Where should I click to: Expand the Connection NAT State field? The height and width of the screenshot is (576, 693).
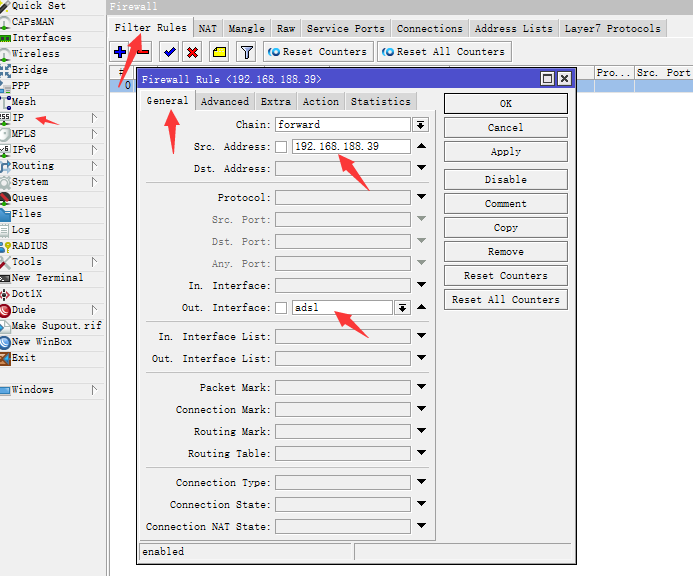422,525
